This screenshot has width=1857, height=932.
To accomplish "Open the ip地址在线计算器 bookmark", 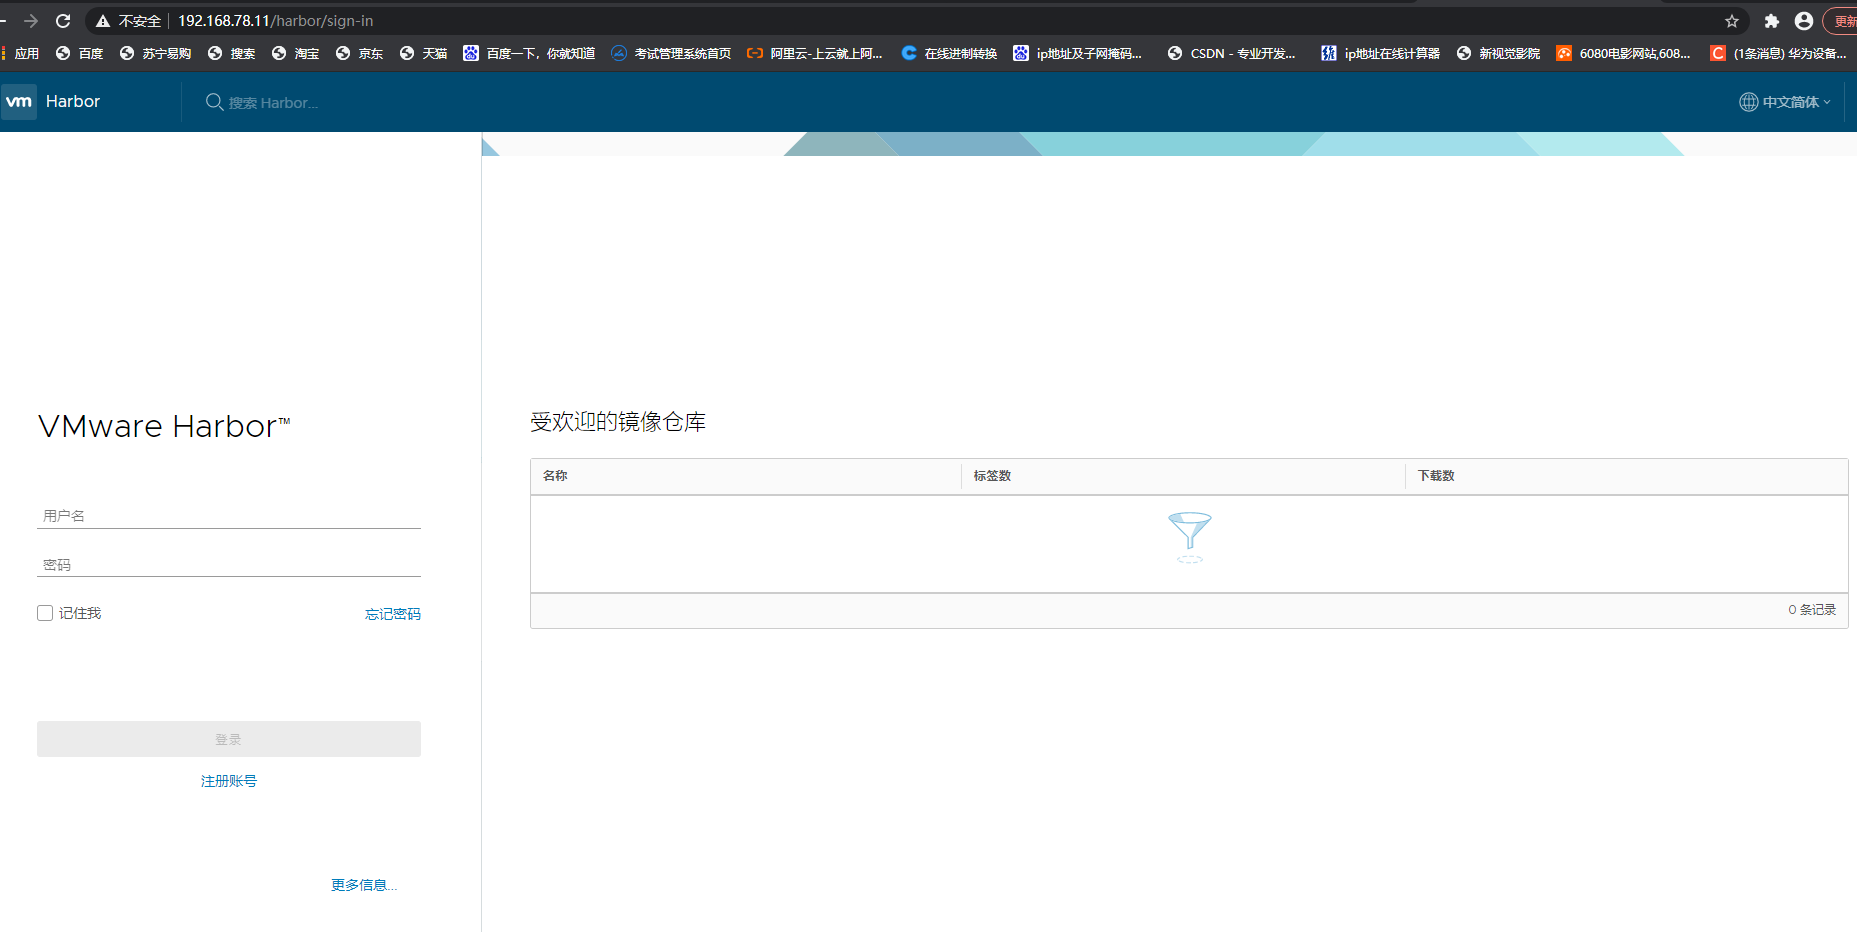I will click(1381, 54).
